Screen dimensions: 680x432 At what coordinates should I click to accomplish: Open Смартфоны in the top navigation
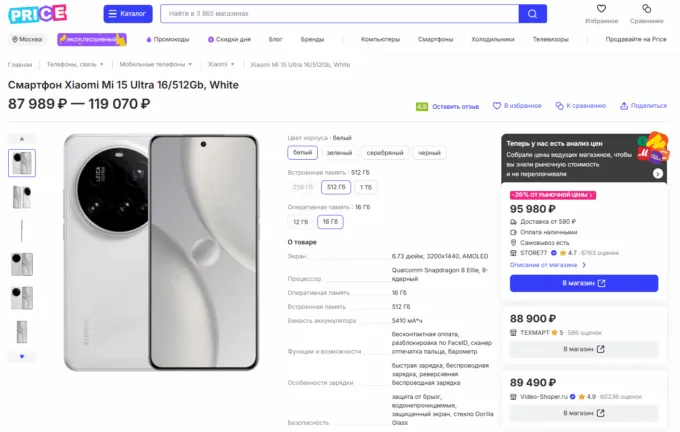[435, 39]
